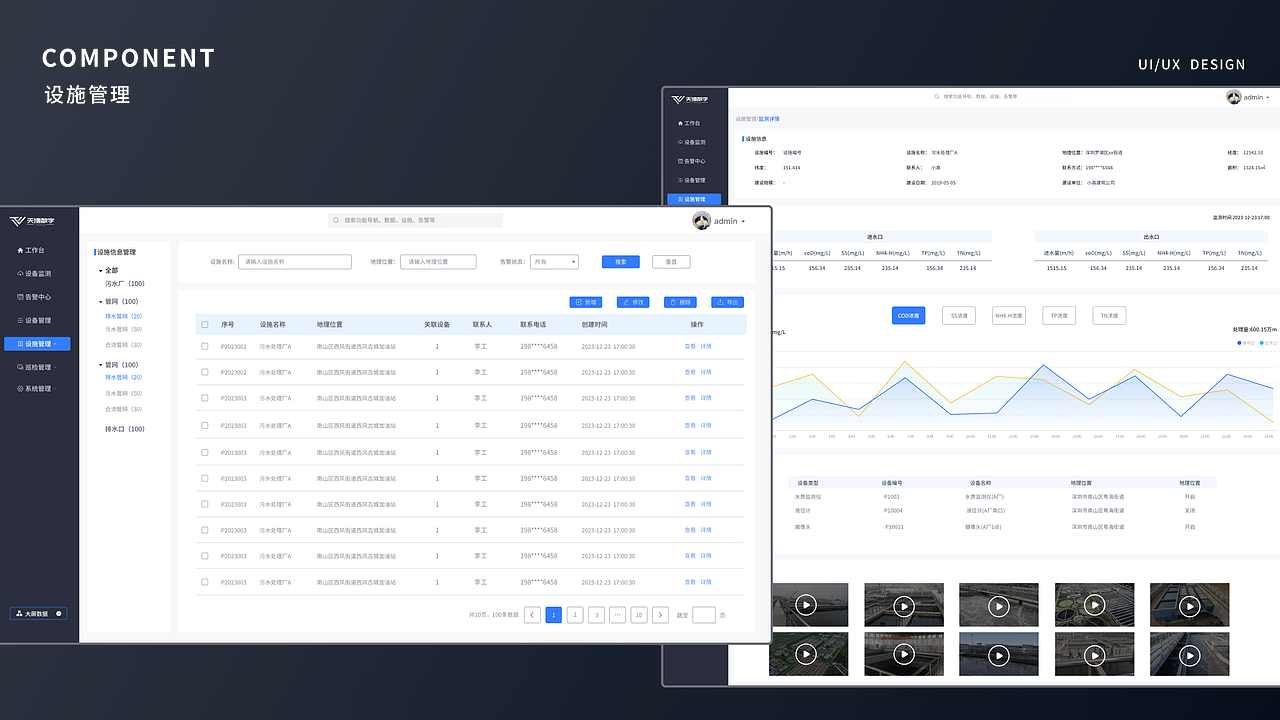The width and height of the screenshot is (1280, 720).
Task: Click the 重置 button
Action: 671,262
